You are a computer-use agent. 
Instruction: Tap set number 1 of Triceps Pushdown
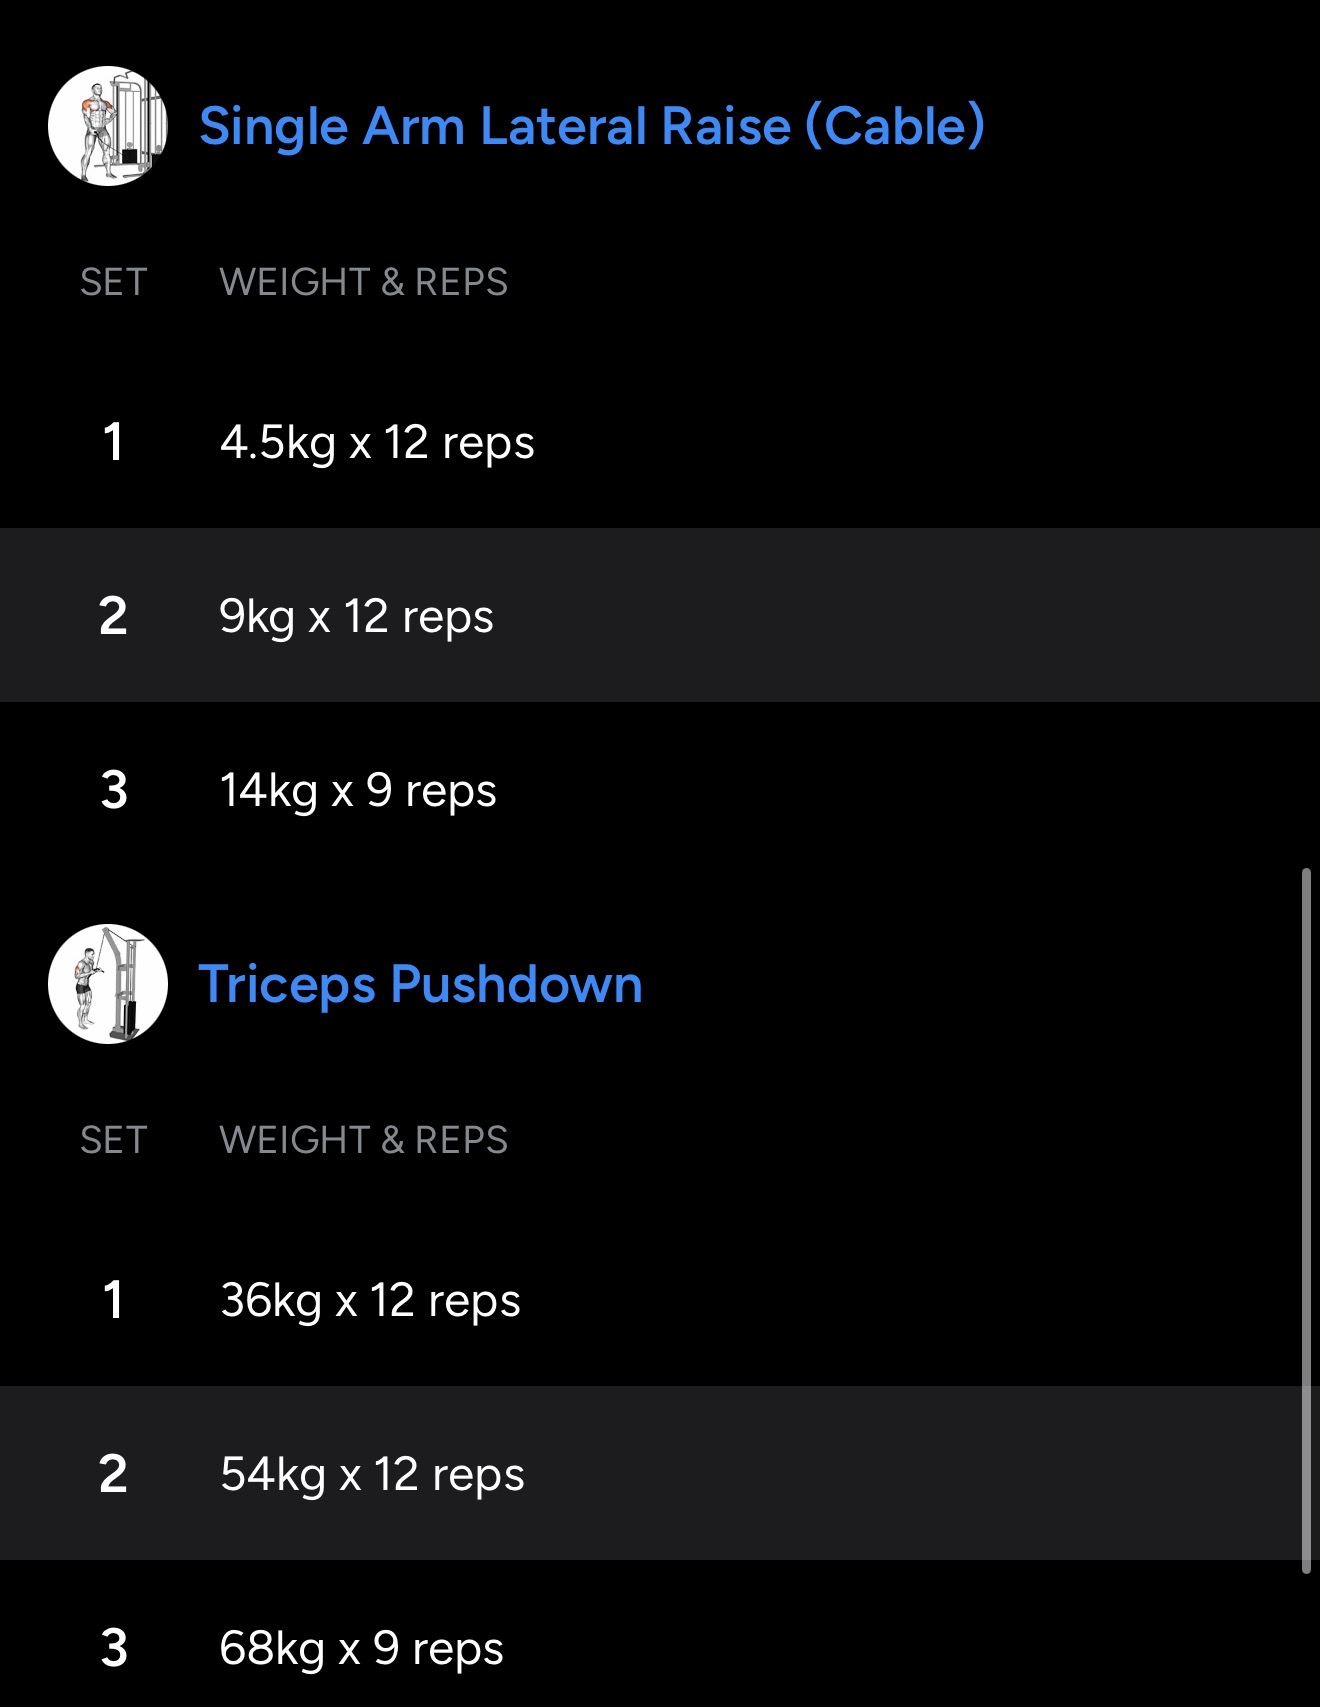tap(113, 1300)
